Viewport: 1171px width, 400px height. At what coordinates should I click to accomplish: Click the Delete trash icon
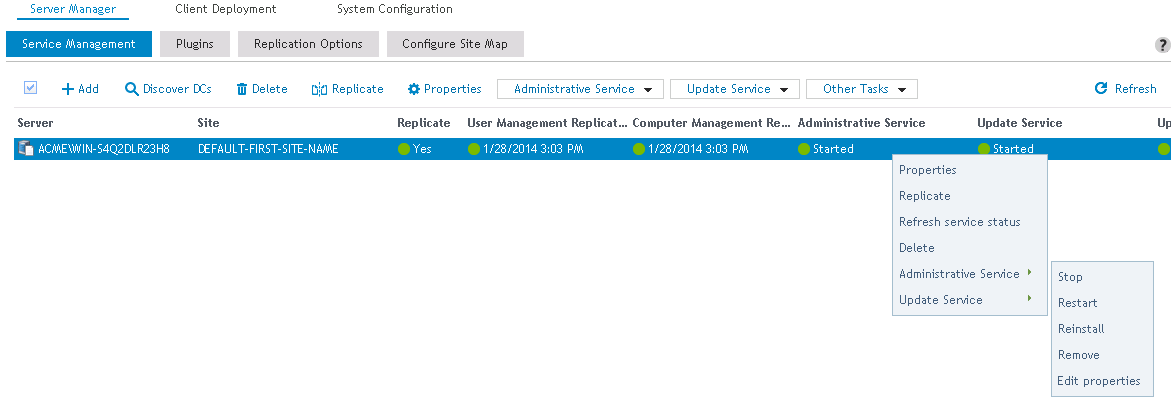point(242,89)
